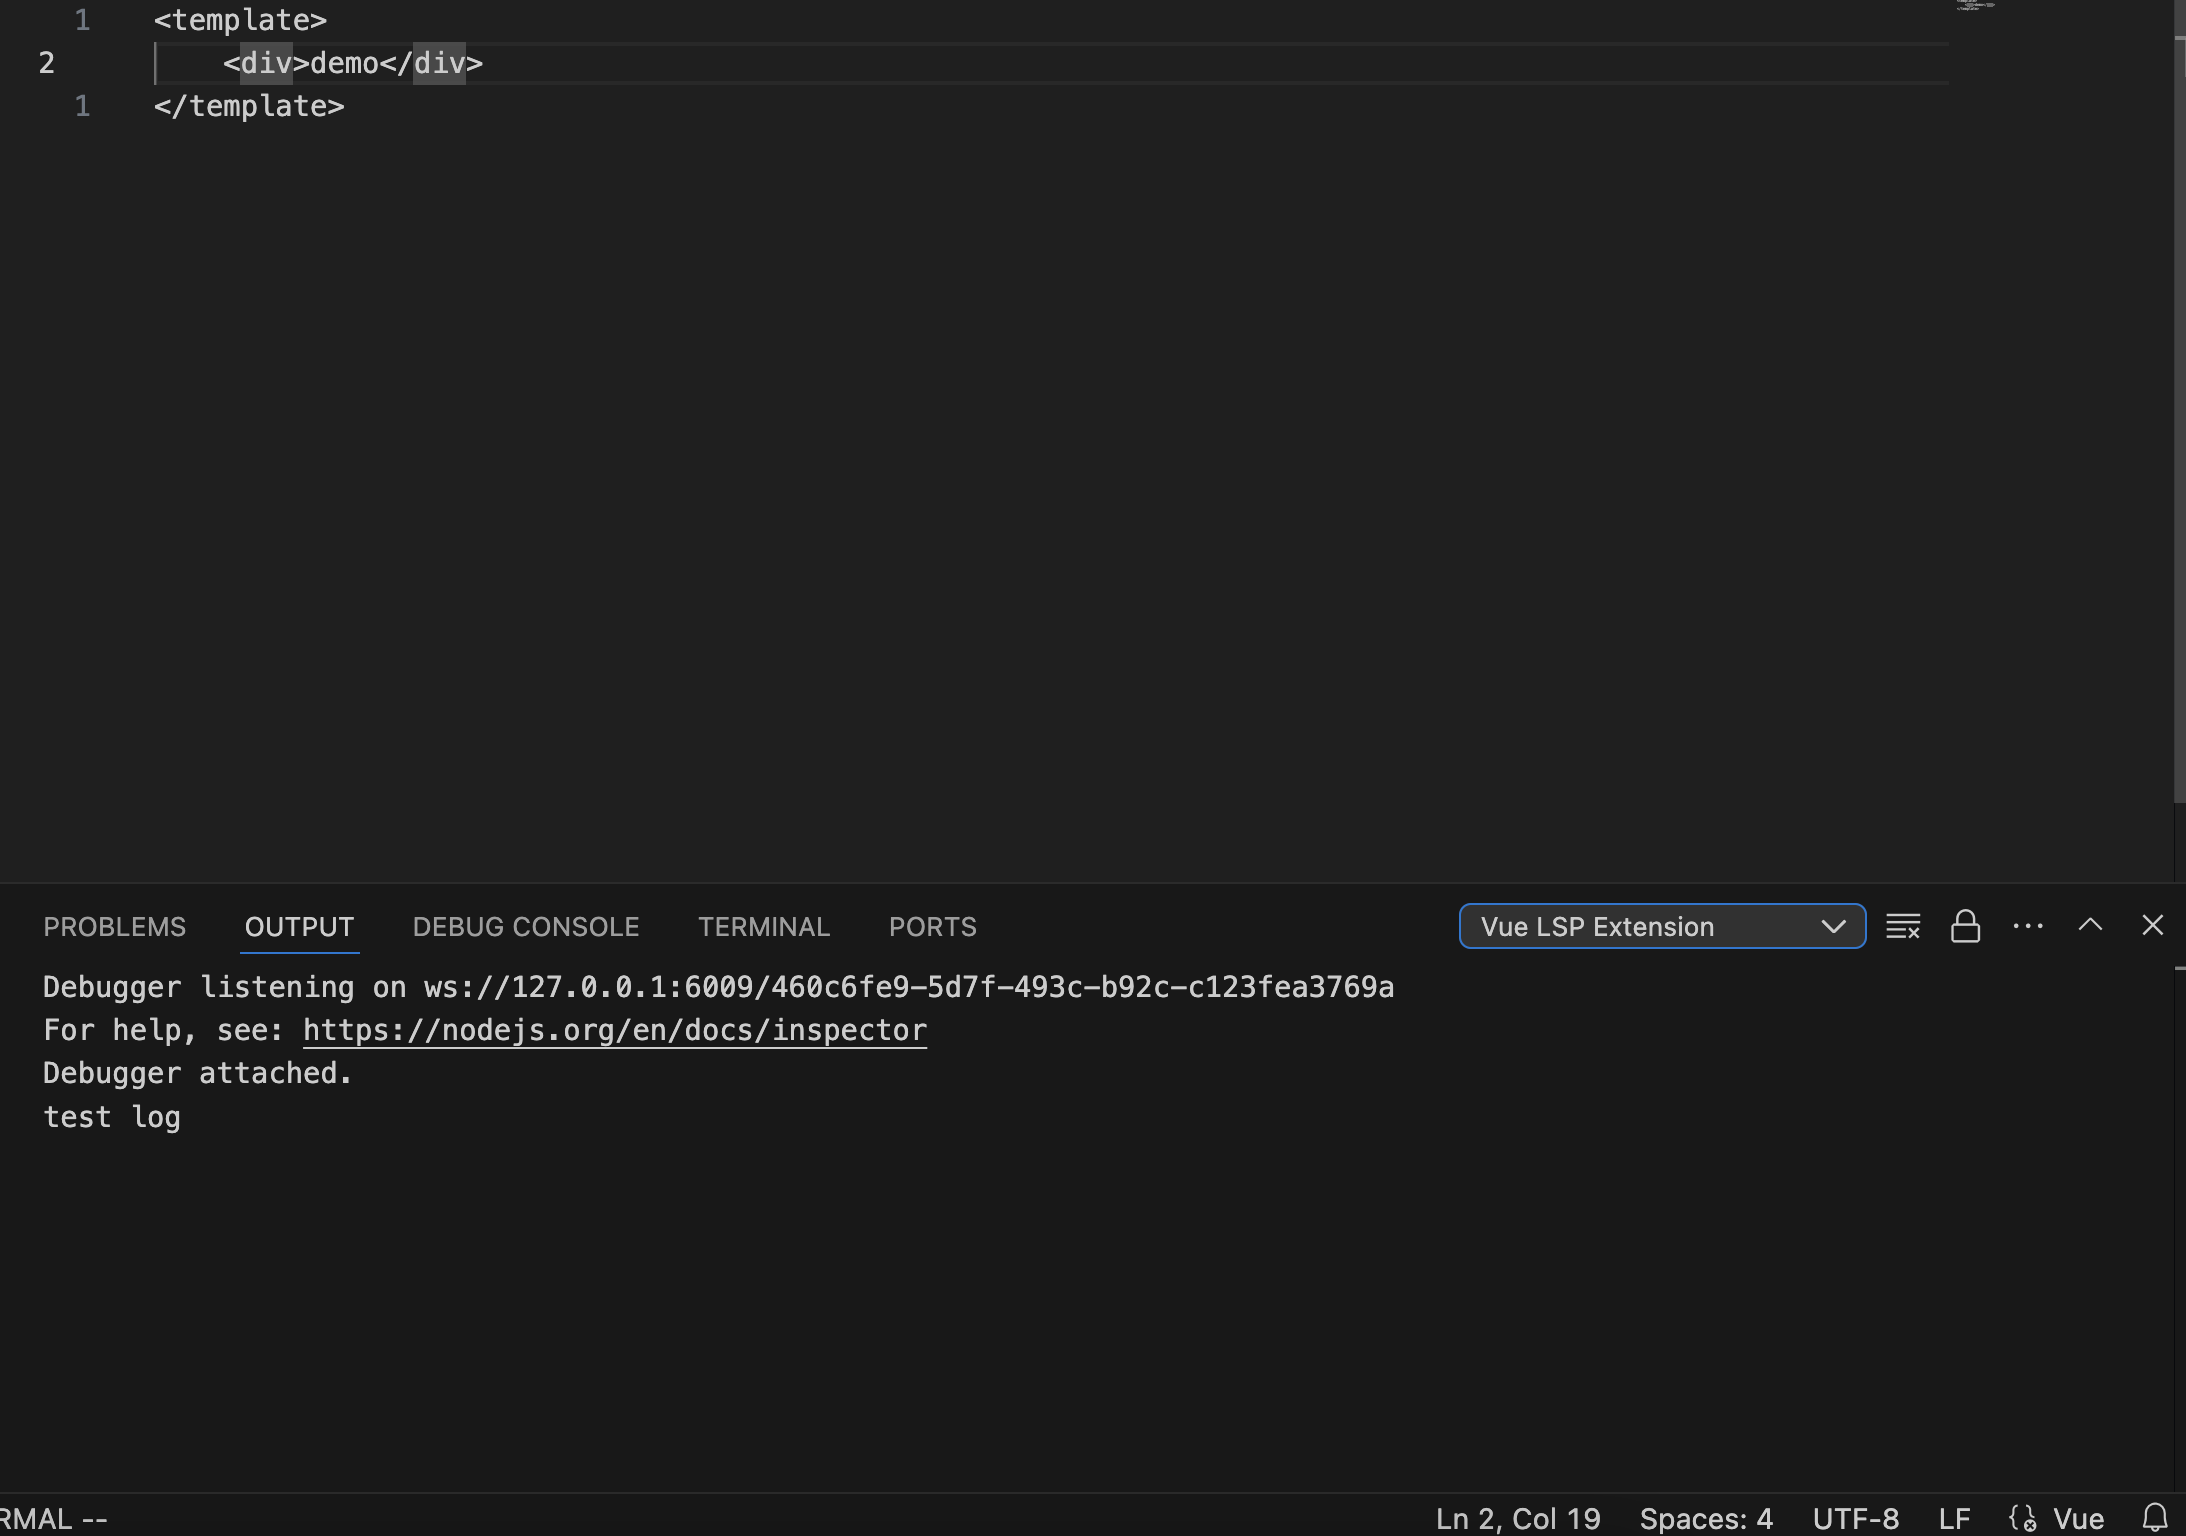Open notifications bell in status bar
Screen dimensions: 2186x1536
[x=2155, y=1518]
